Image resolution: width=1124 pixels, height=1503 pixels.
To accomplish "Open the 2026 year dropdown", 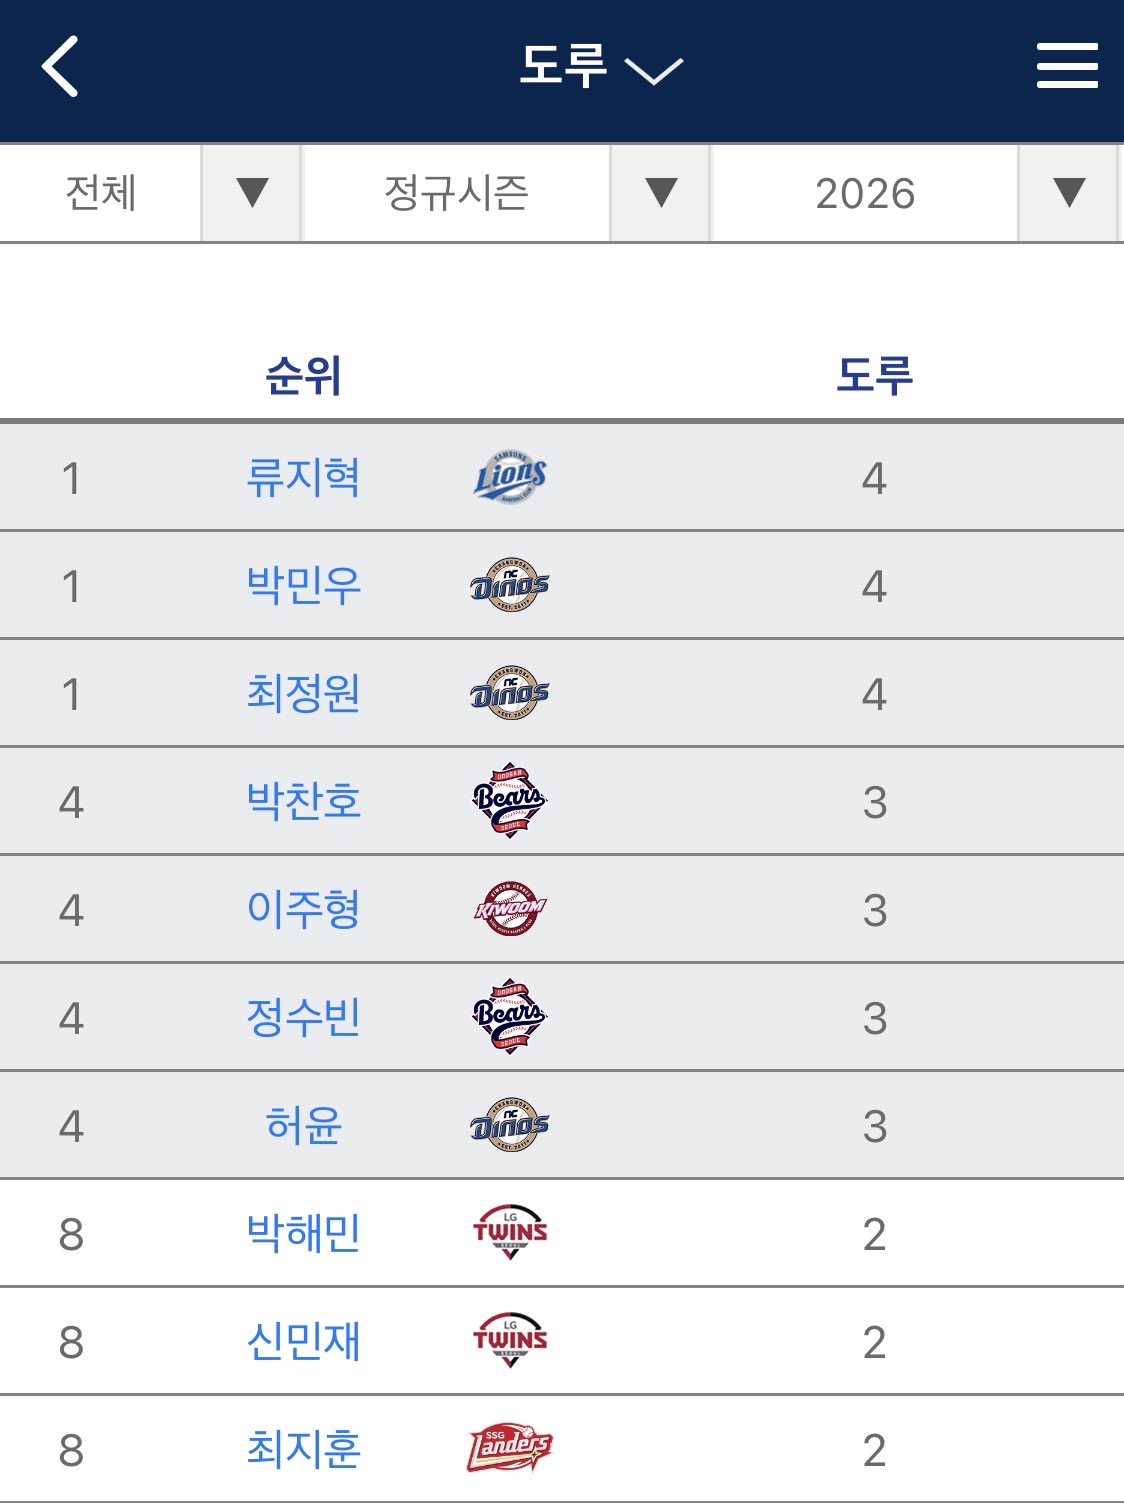I will 913,193.
